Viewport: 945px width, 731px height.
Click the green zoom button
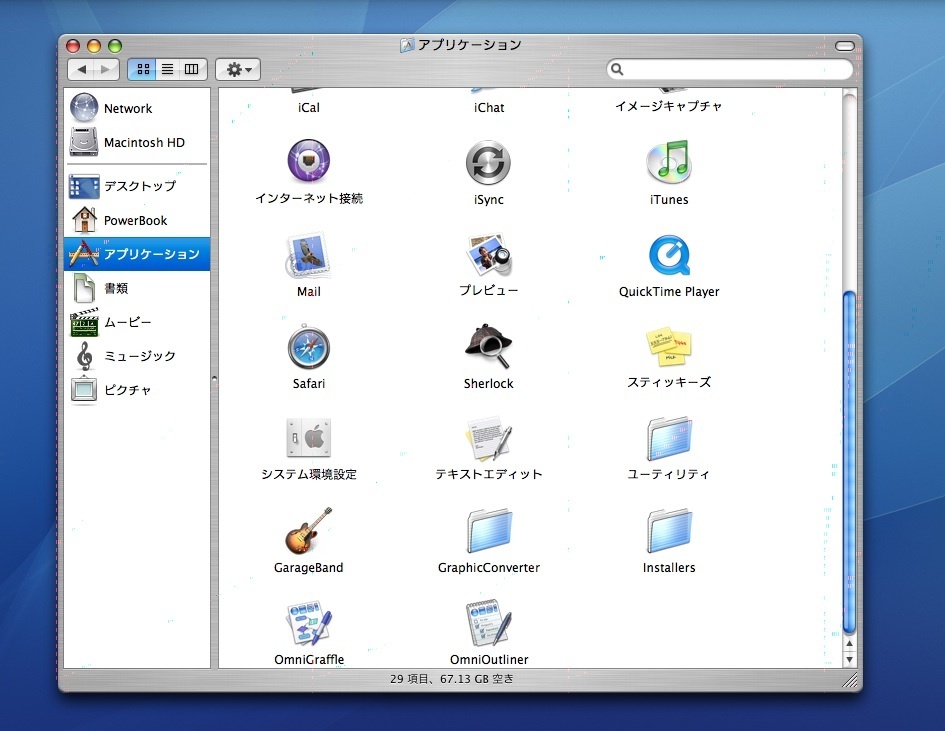115,46
